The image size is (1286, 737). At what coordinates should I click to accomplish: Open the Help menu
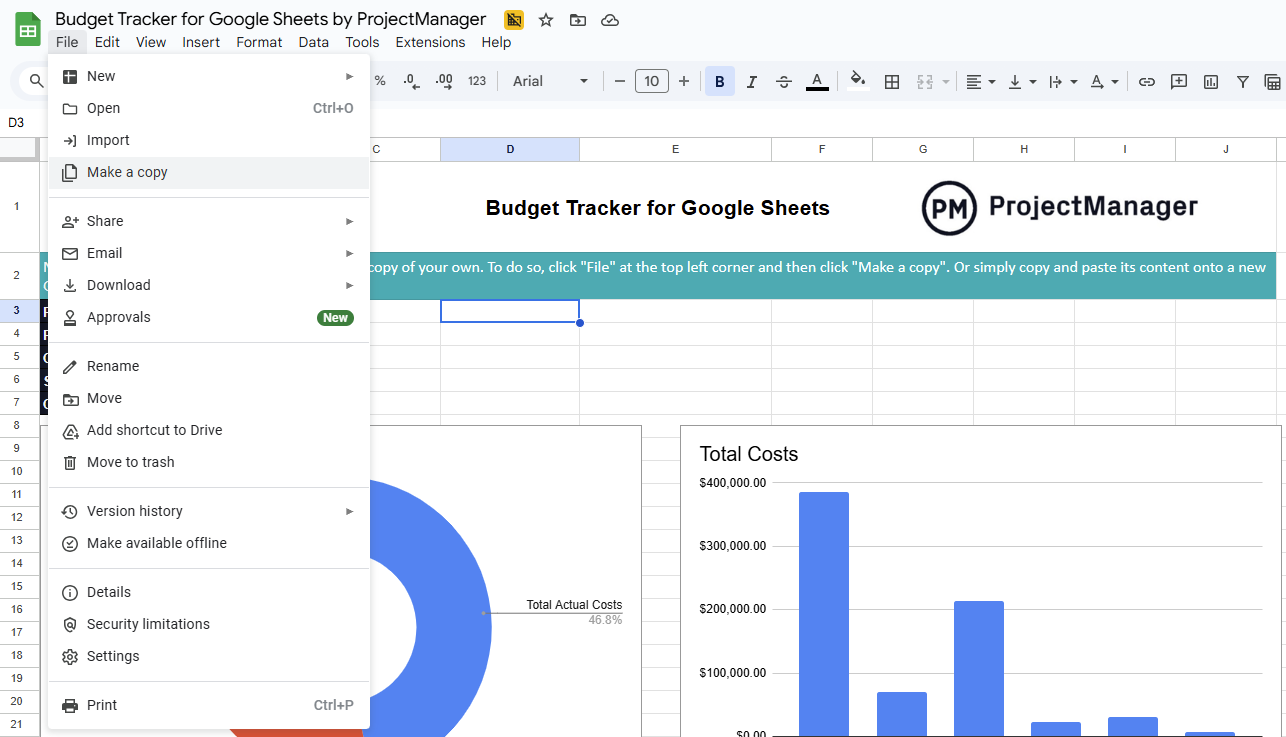[496, 42]
